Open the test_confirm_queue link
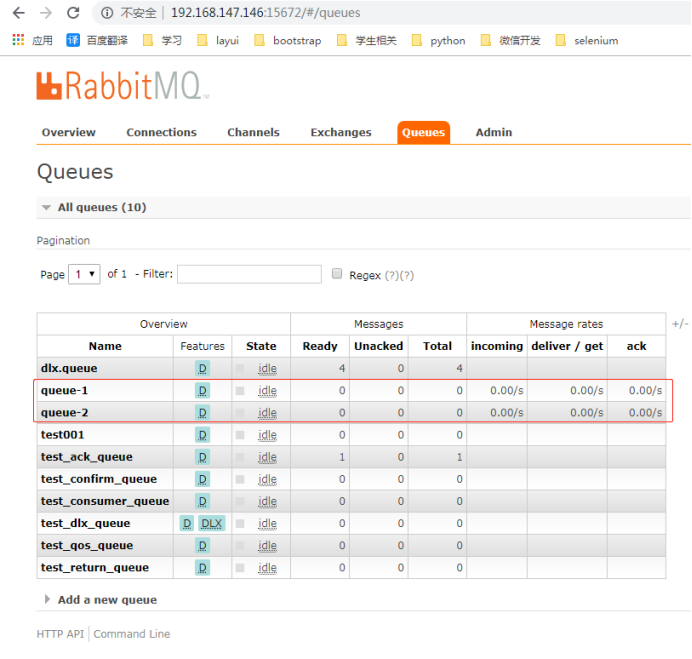Screen dimensions: 692x659 pyautogui.click(x=99, y=479)
